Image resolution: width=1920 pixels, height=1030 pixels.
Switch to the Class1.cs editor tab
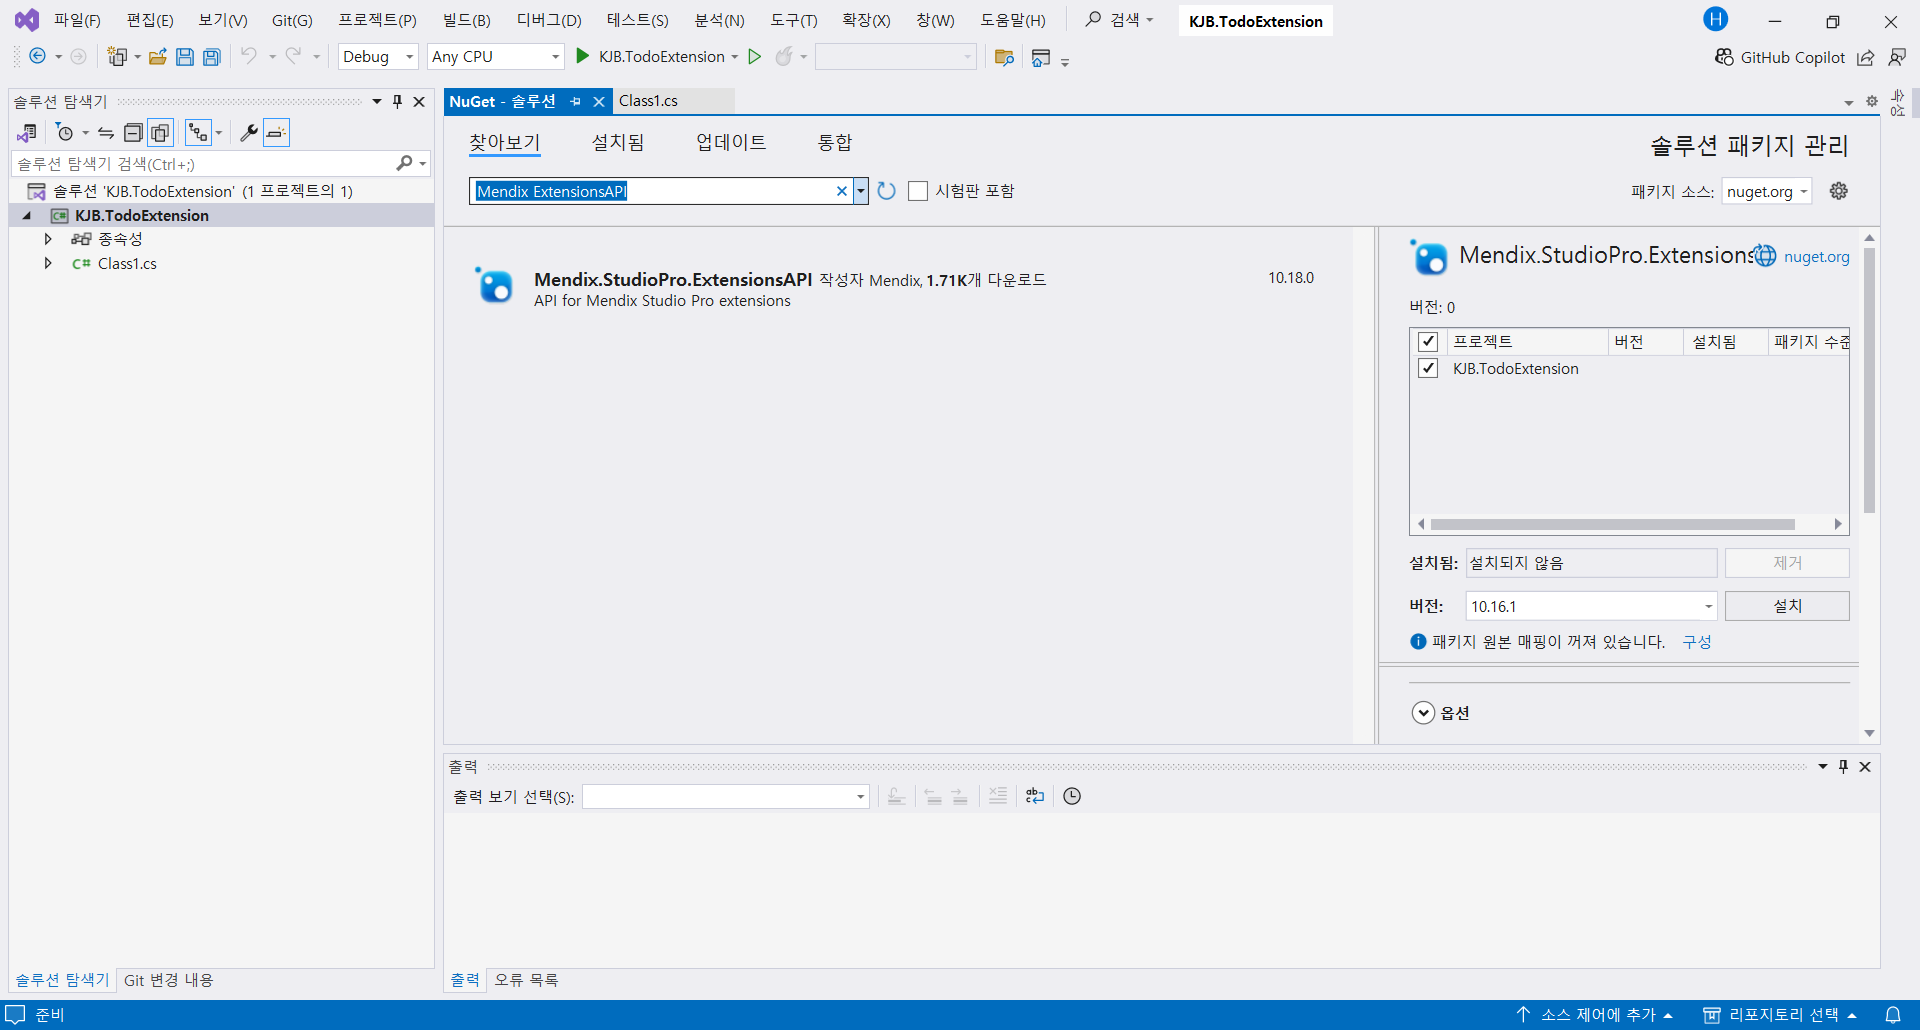(648, 101)
